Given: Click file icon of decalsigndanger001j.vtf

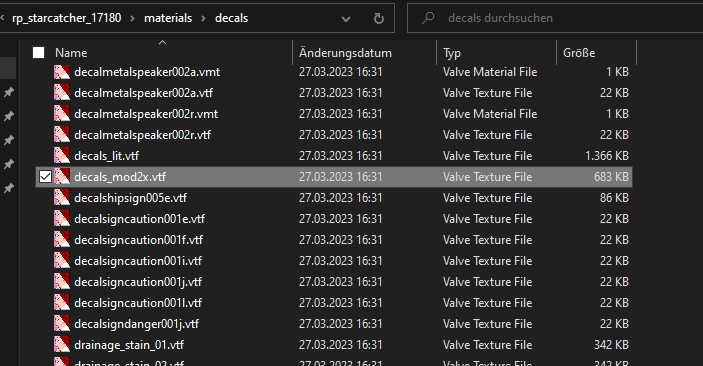Looking at the screenshot, I should pyautogui.click(x=62, y=324).
